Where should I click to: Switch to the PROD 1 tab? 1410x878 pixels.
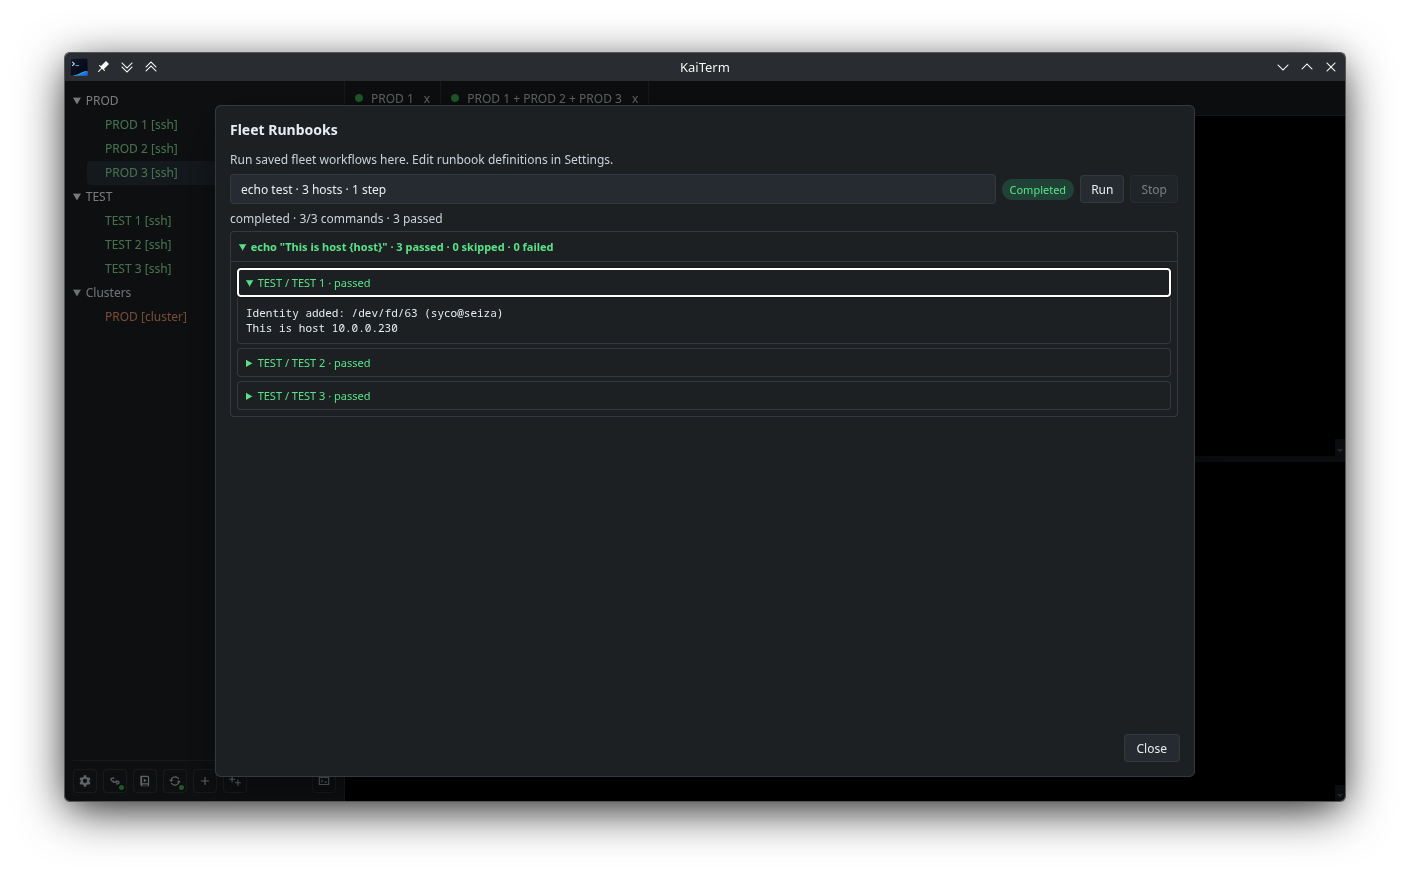pyautogui.click(x=392, y=99)
